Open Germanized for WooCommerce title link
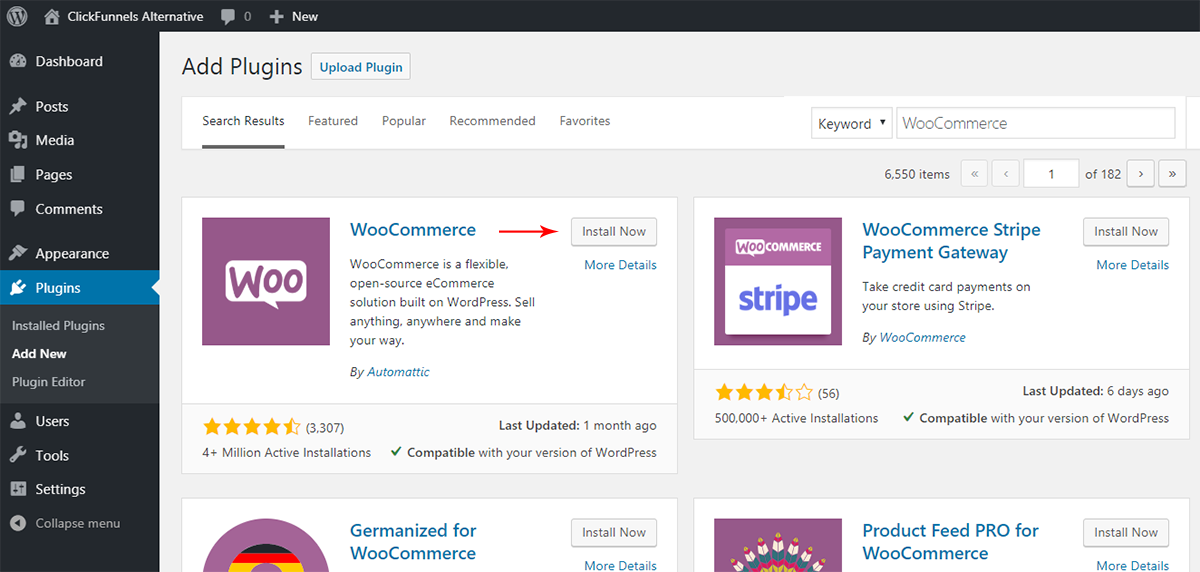Image resolution: width=1200 pixels, height=572 pixels. point(413,542)
